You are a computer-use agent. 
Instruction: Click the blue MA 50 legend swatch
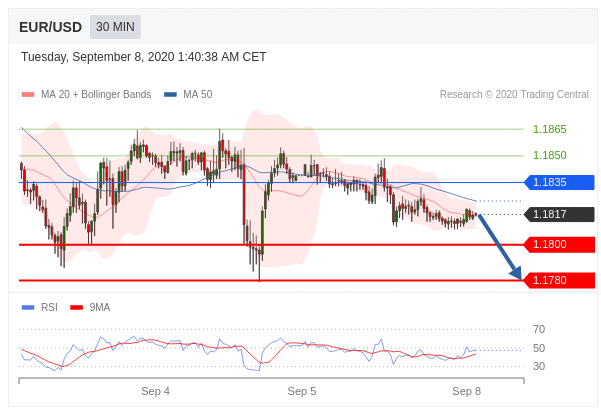pyautogui.click(x=170, y=94)
